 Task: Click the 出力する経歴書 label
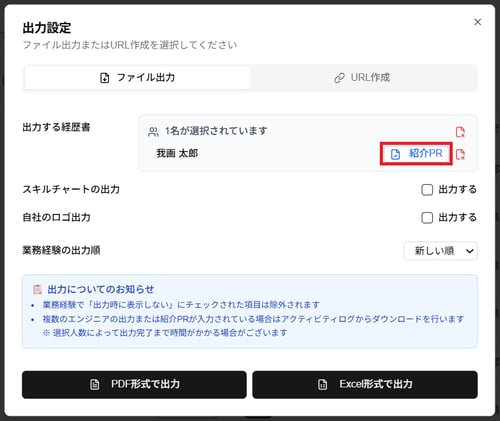coord(56,127)
